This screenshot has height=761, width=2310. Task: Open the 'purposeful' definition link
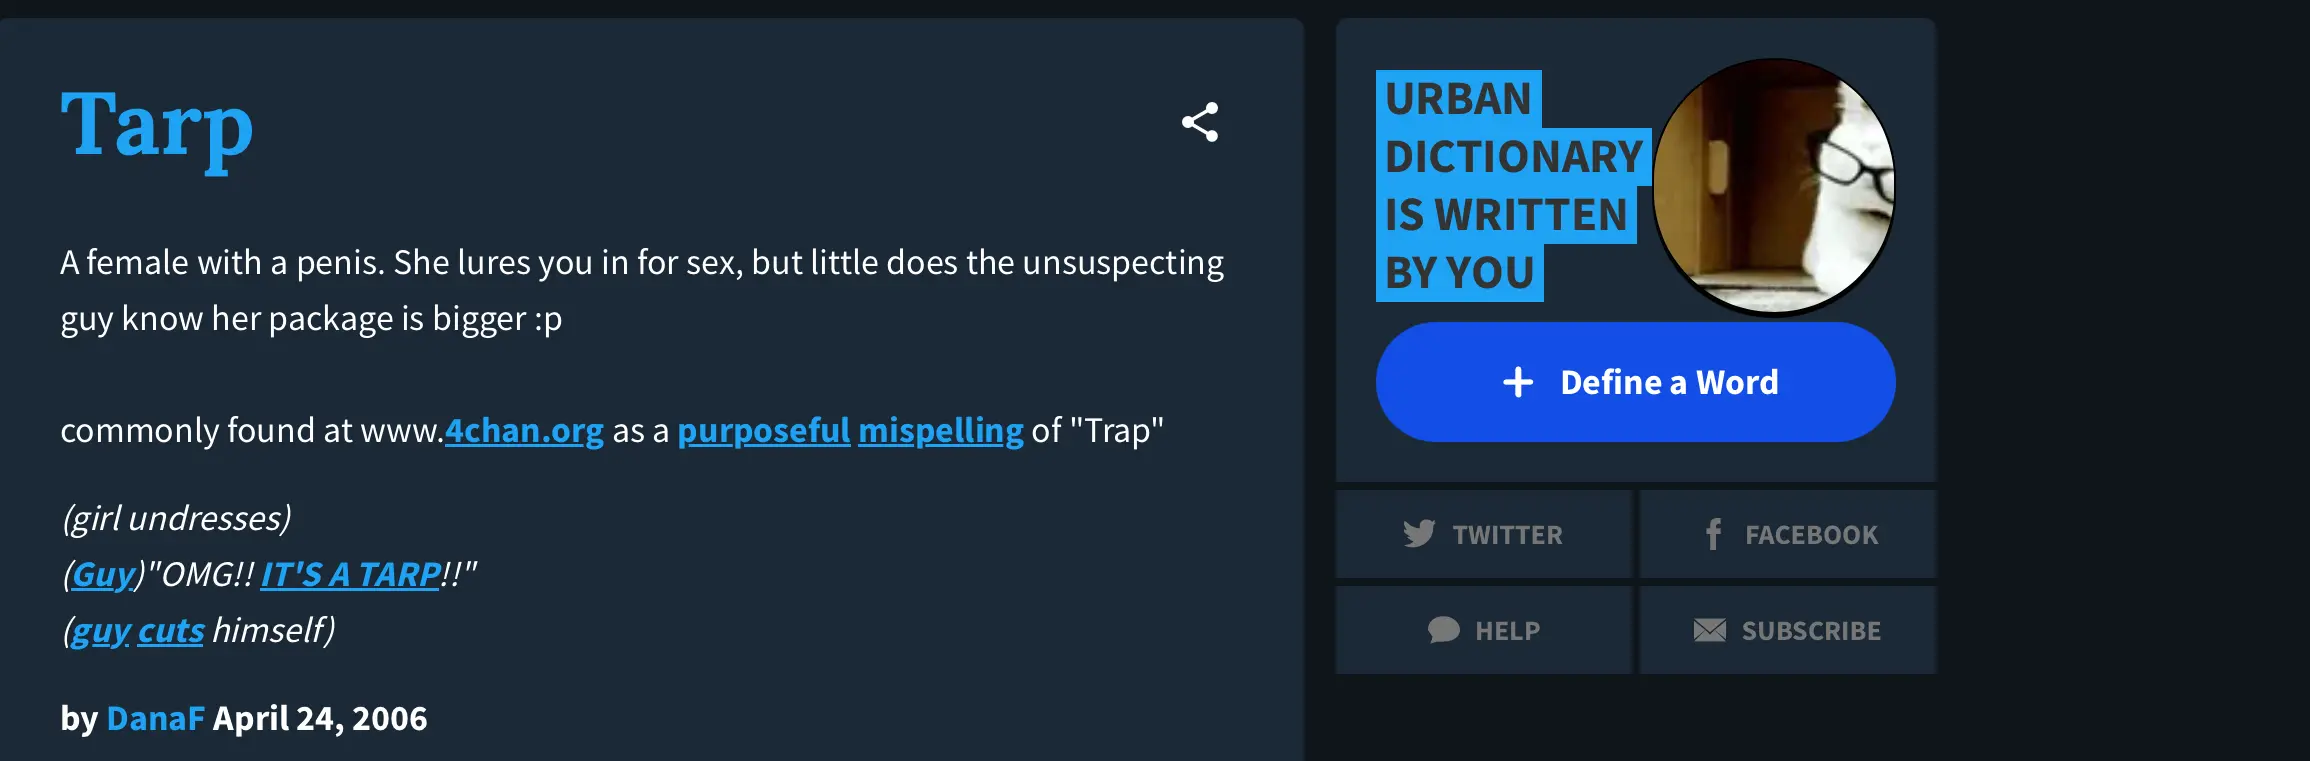pos(764,430)
